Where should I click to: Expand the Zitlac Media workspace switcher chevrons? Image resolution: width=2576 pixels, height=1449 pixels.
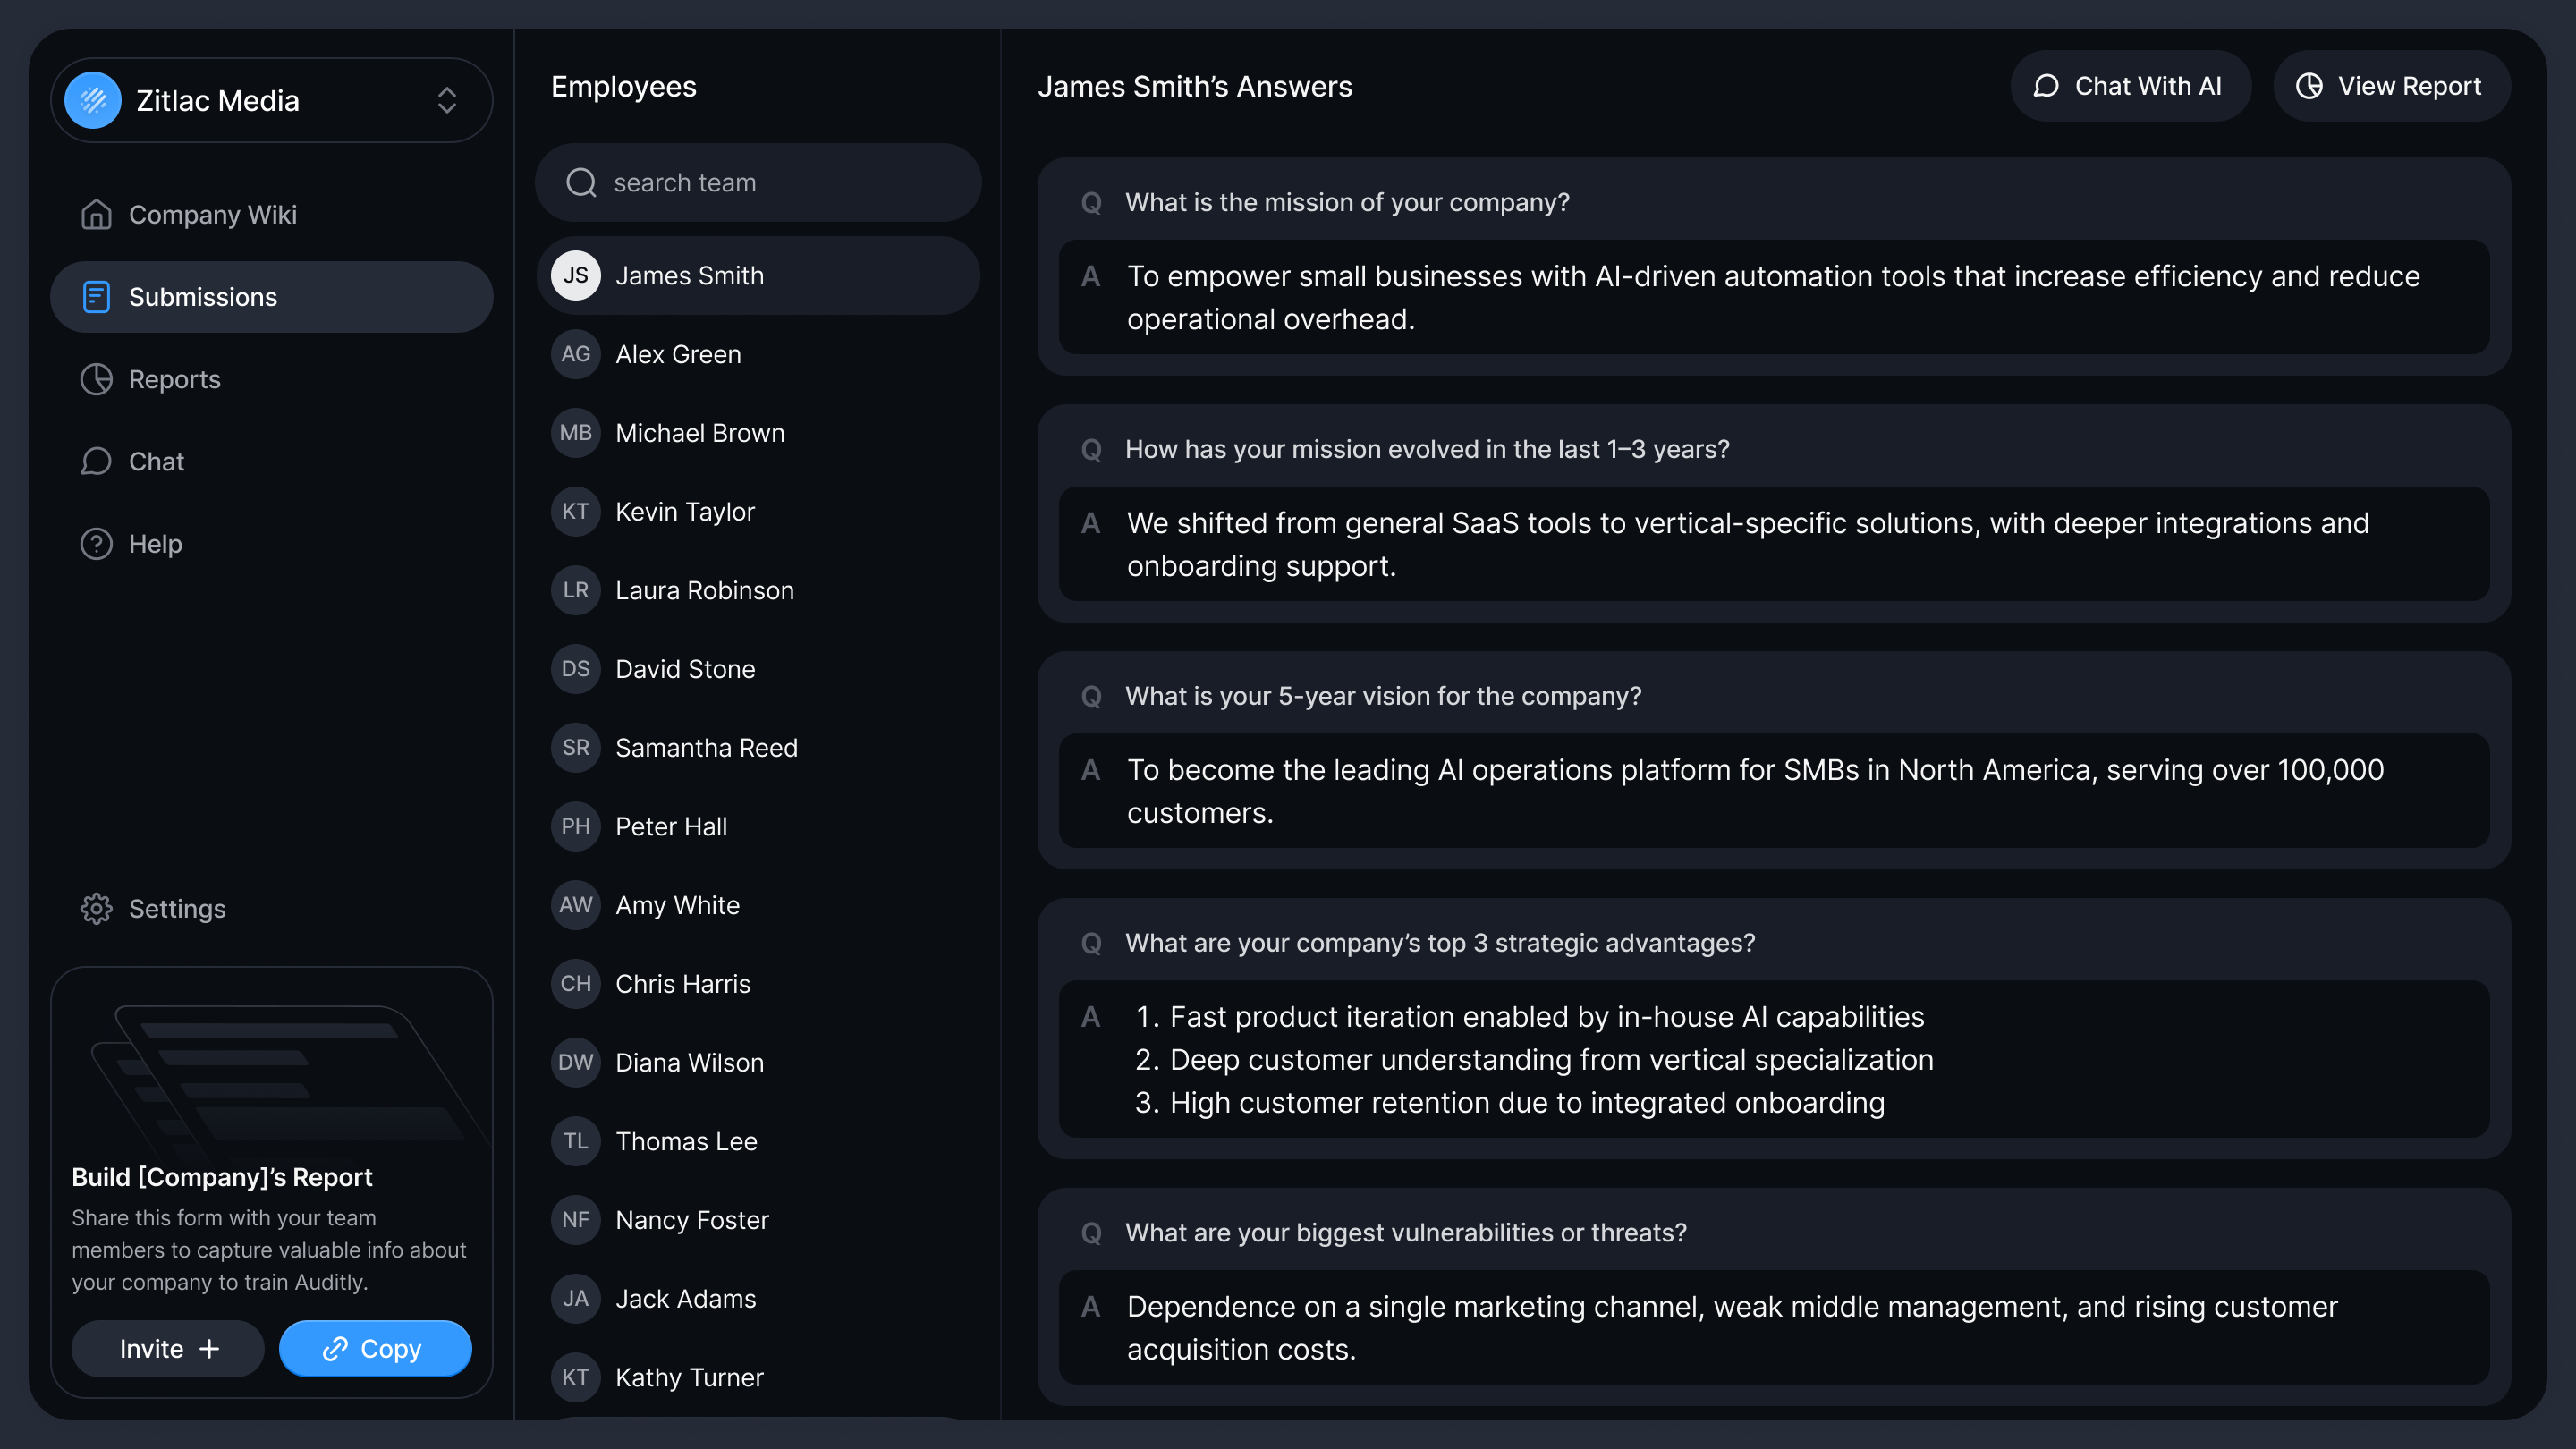point(446,100)
